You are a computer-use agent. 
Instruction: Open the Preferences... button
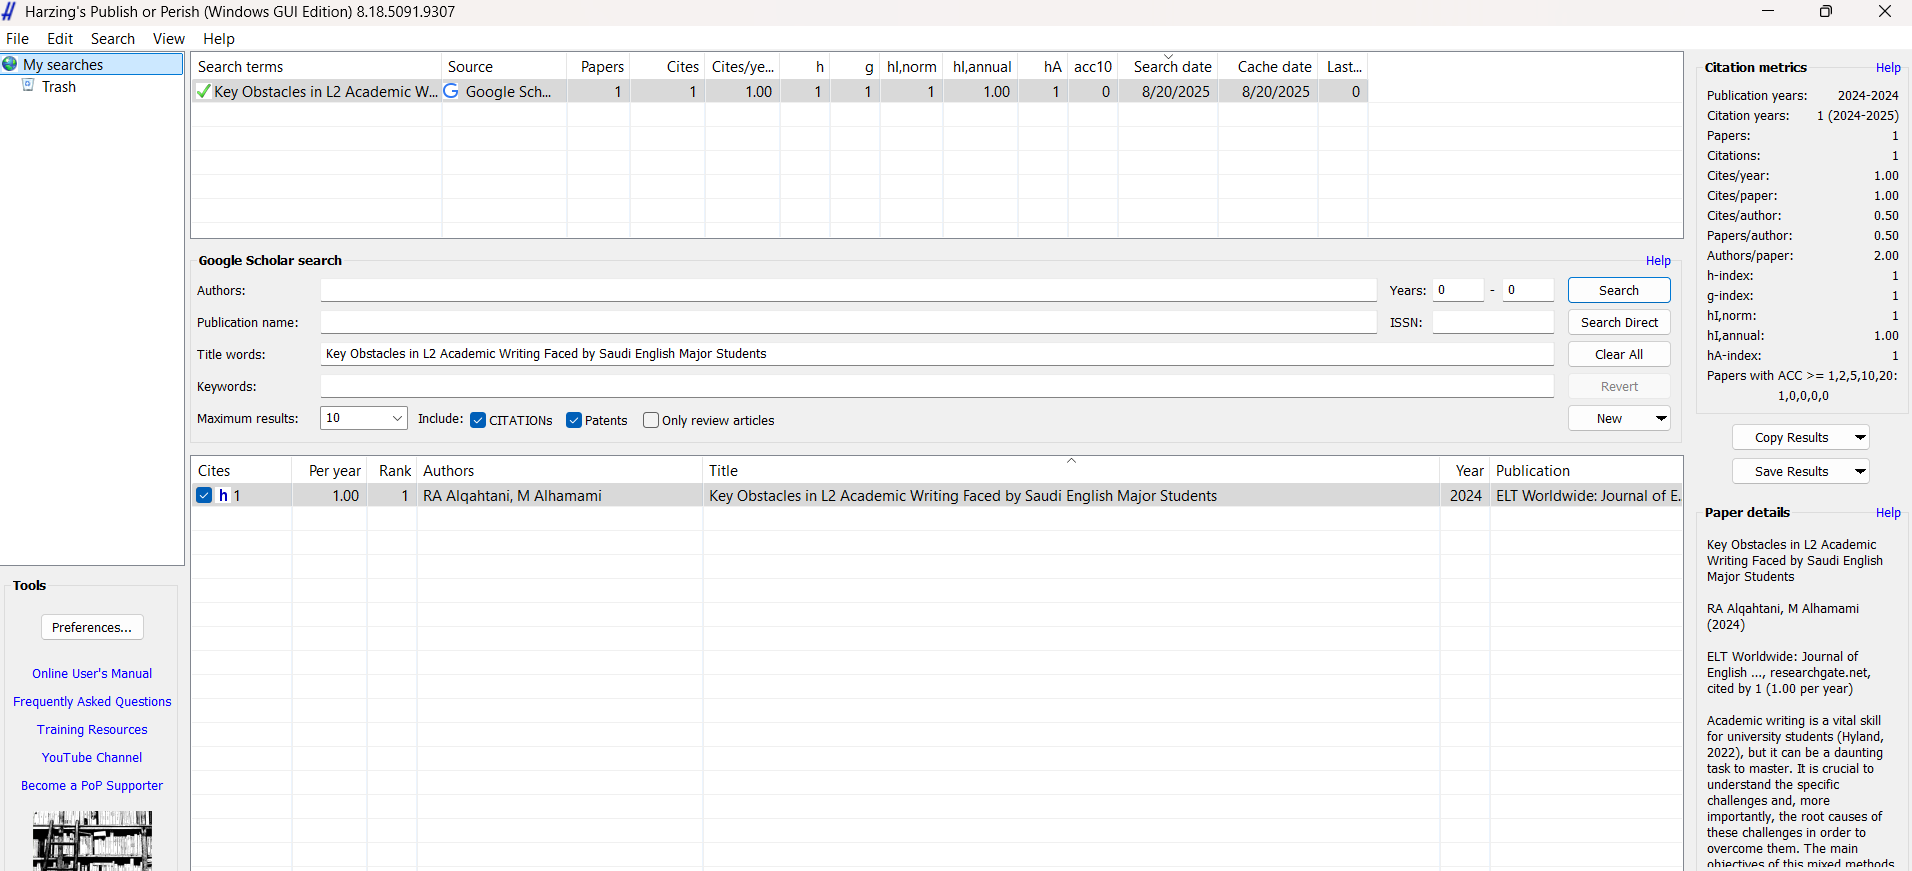click(92, 627)
